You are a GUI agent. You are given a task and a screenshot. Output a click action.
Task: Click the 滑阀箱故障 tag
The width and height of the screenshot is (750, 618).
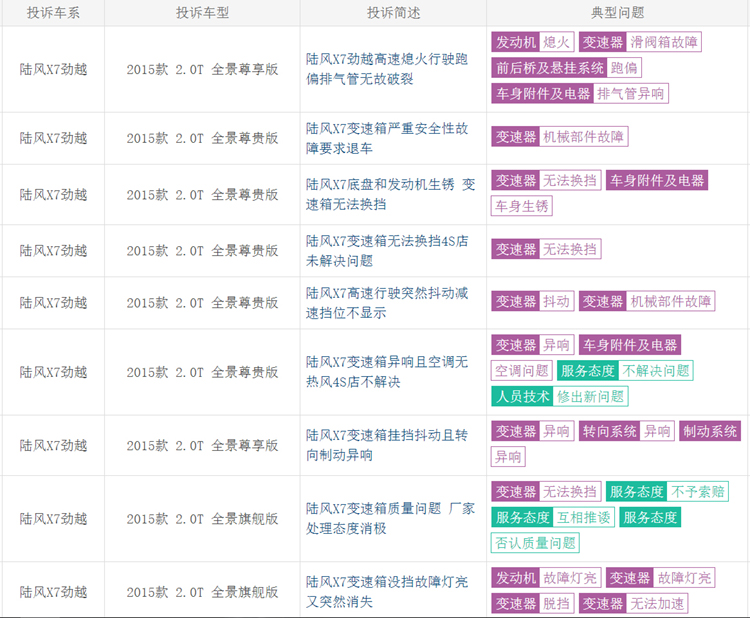(665, 42)
